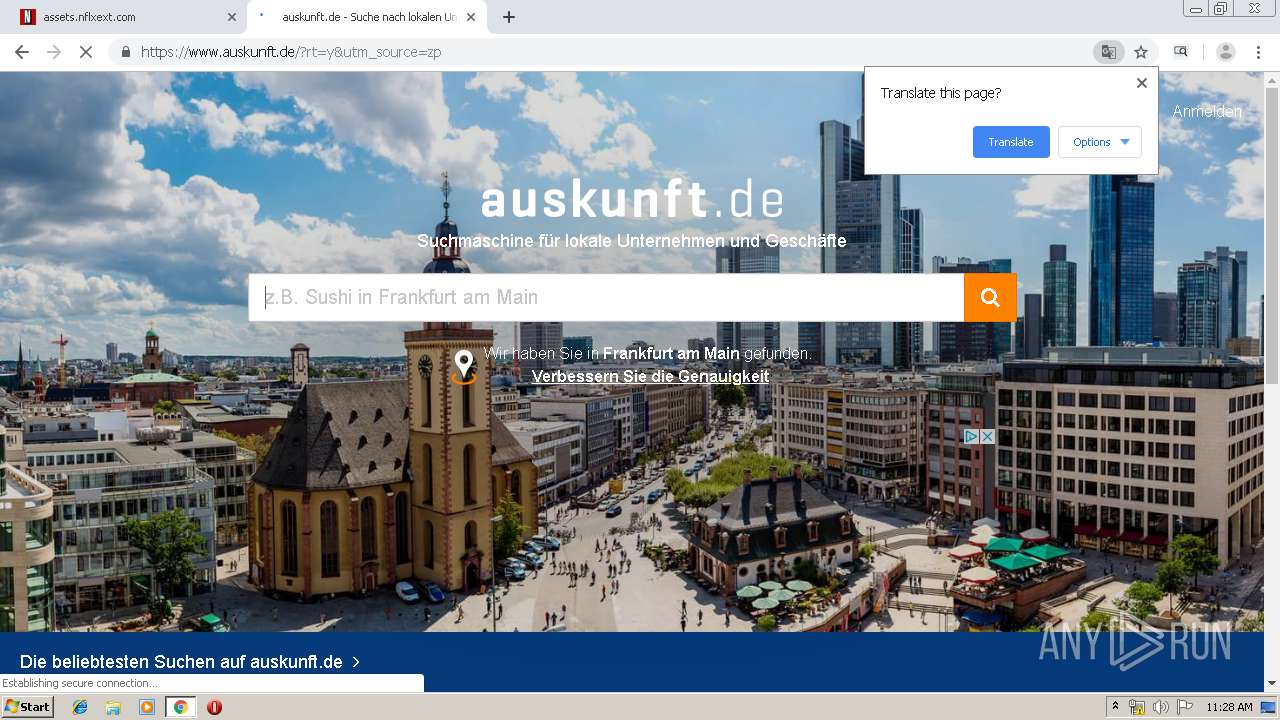
Task: Click the location pin icon
Action: pos(464,367)
